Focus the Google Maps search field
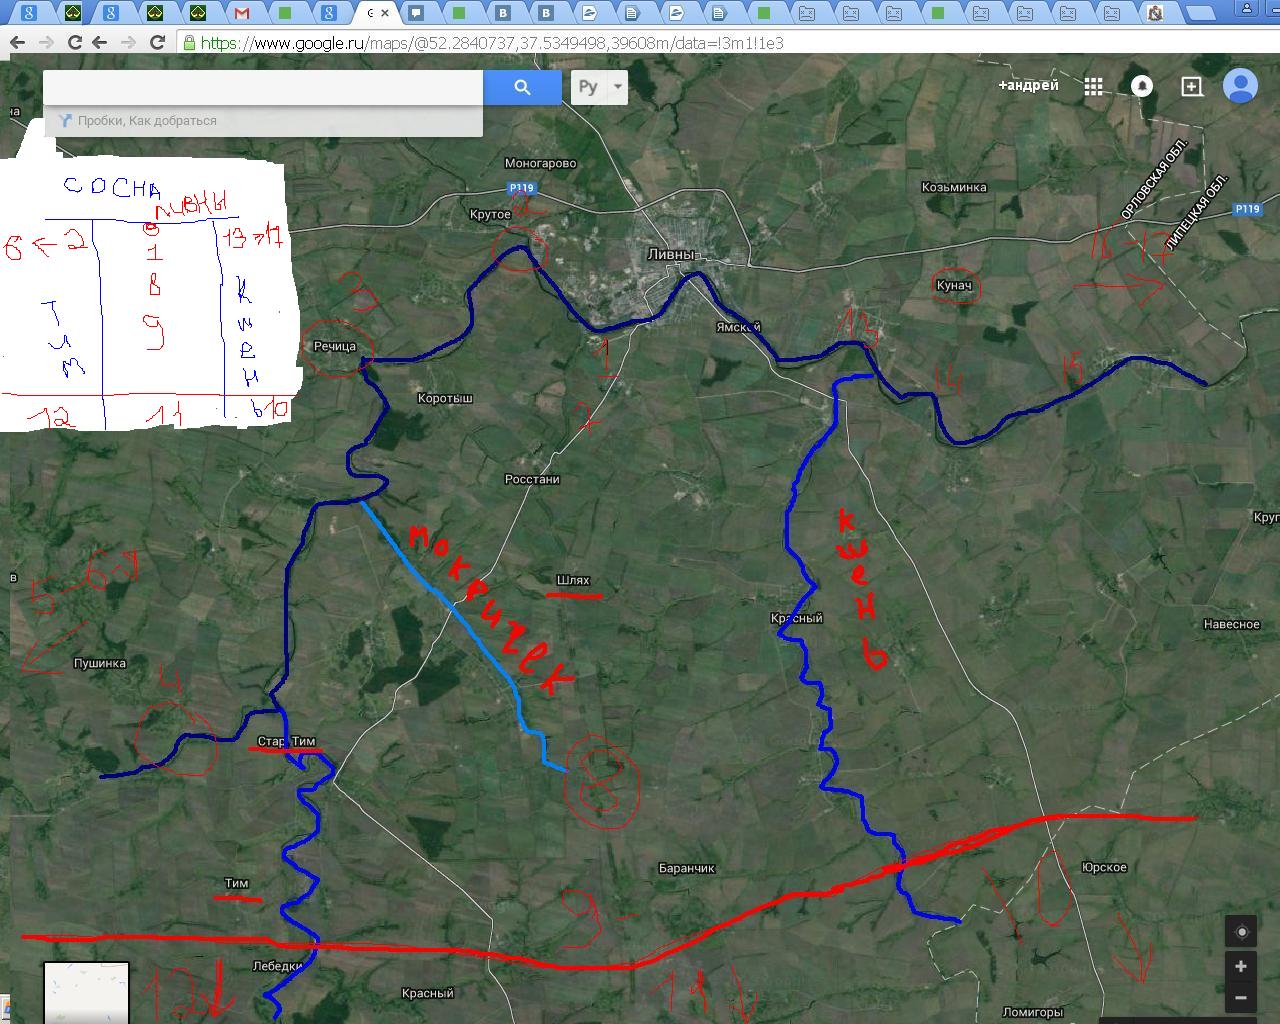This screenshot has height=1024, width=1280. coord(262,87)
